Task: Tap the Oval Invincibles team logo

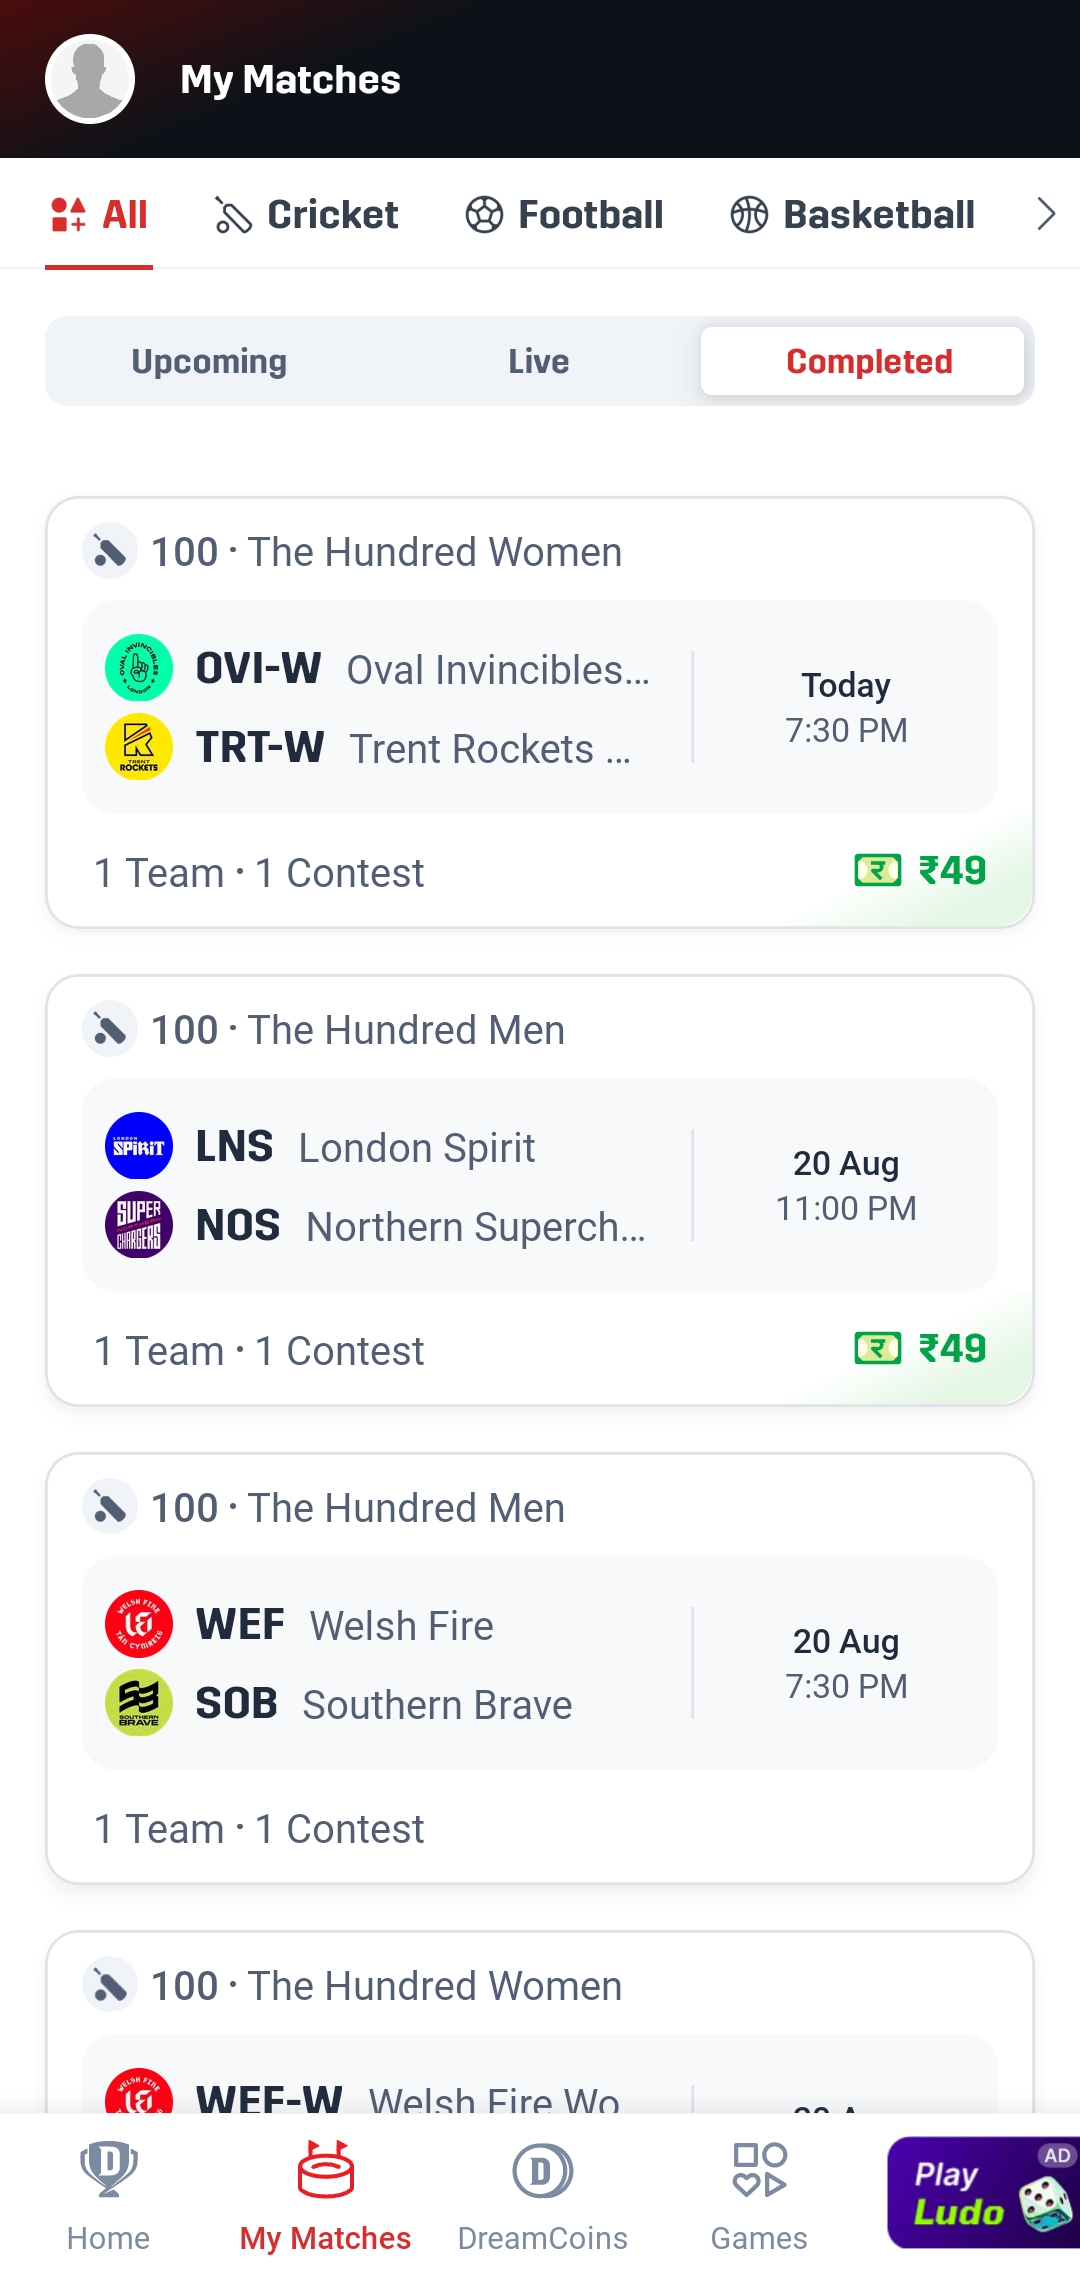Action: pos(139,668)
